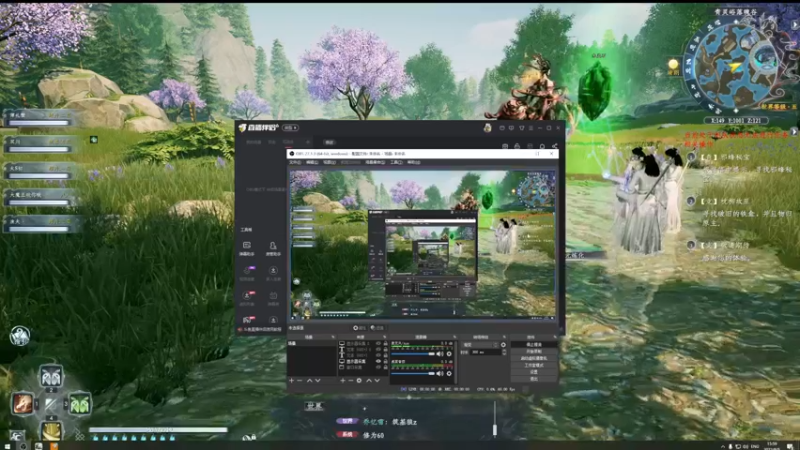Pop out the Controls dock header icon
Viewport: 800px width, 450px height.
coord(555,337)
